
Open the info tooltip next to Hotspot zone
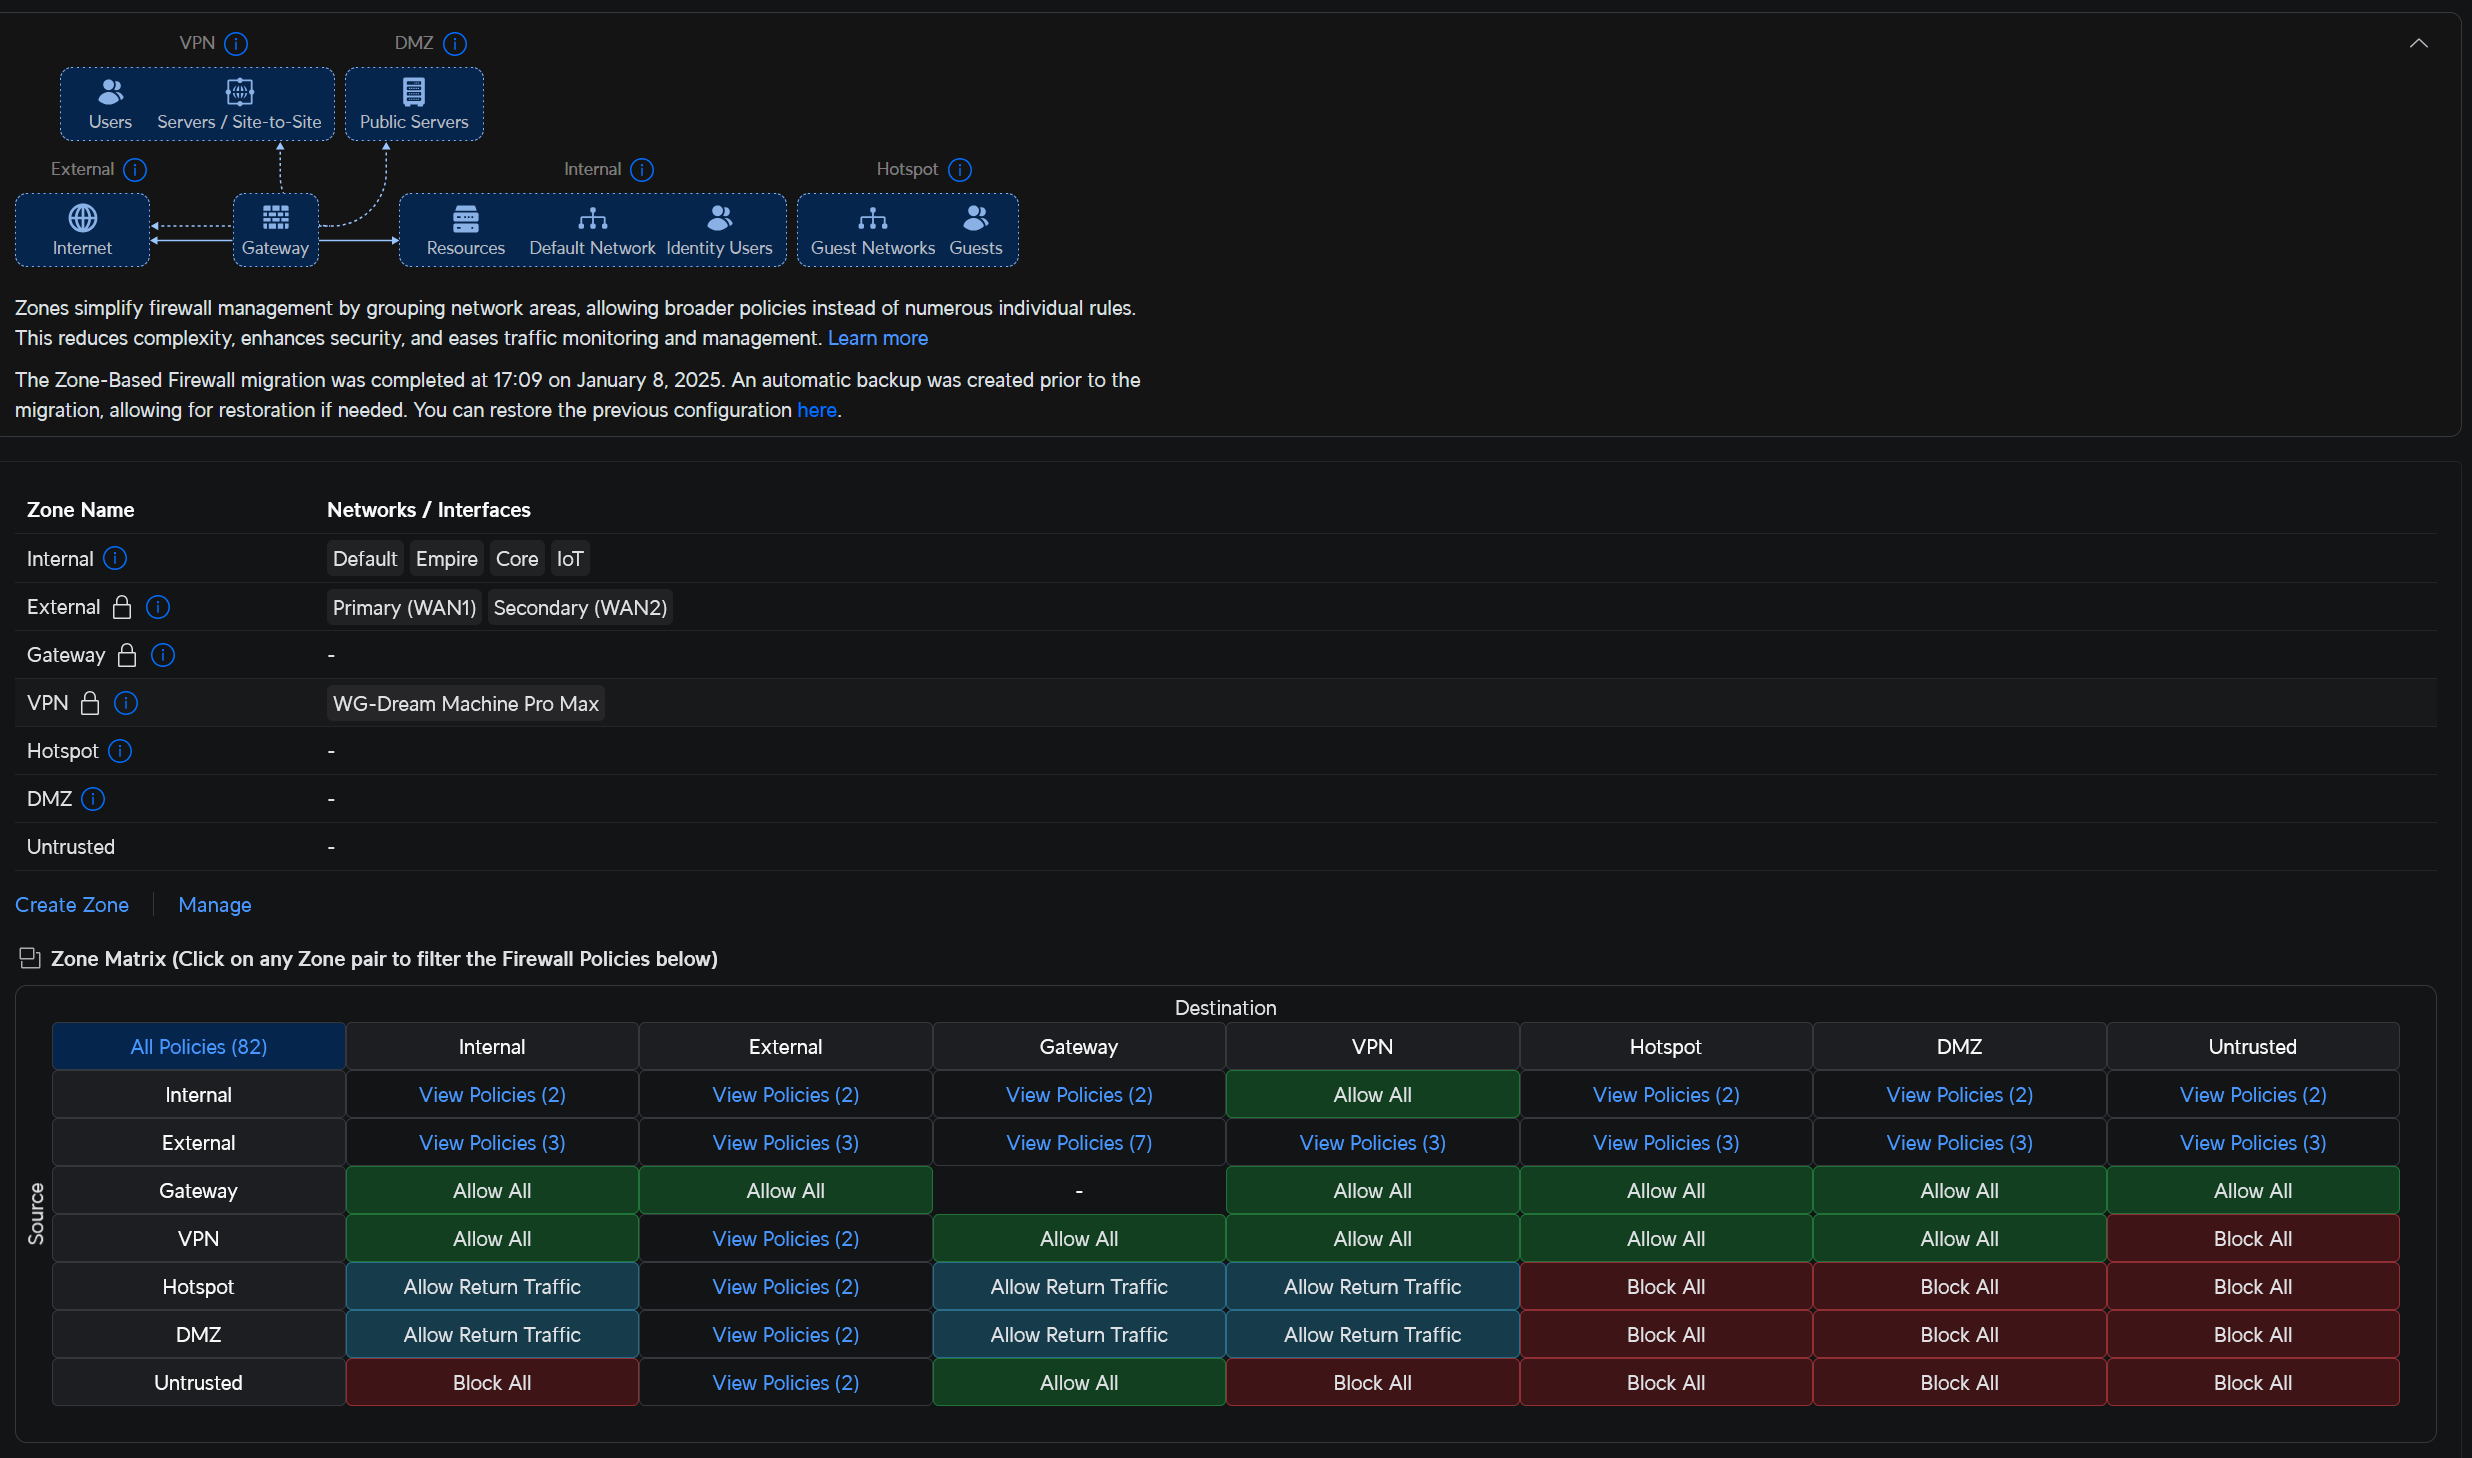(x=119, y=751)
